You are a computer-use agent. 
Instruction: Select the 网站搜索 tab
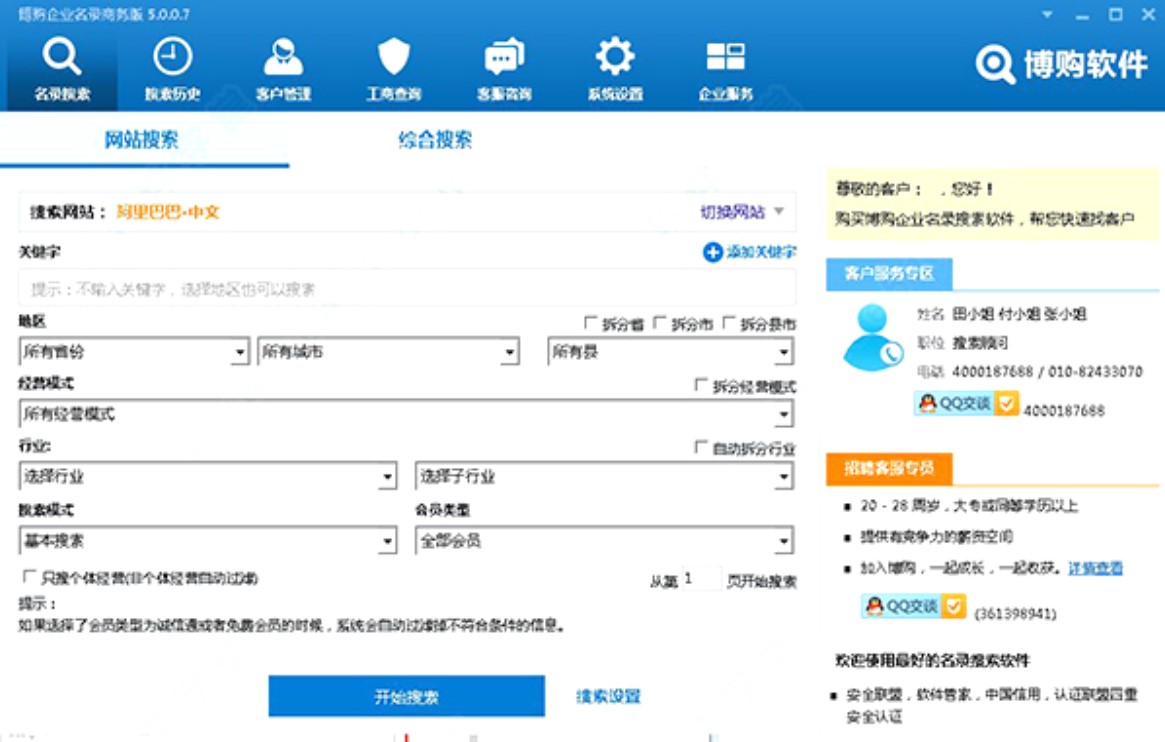(142, 140)
